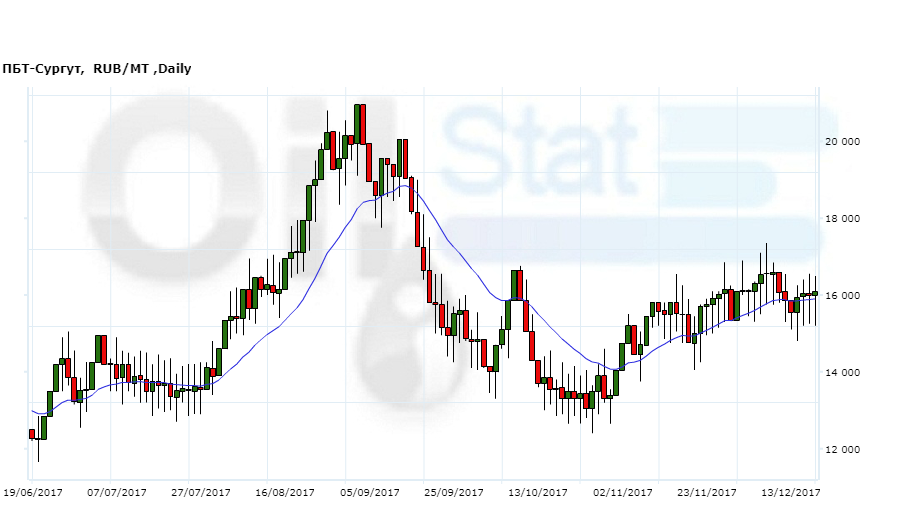Click the Stat watermark text in the background

click(x=540, y=150)
